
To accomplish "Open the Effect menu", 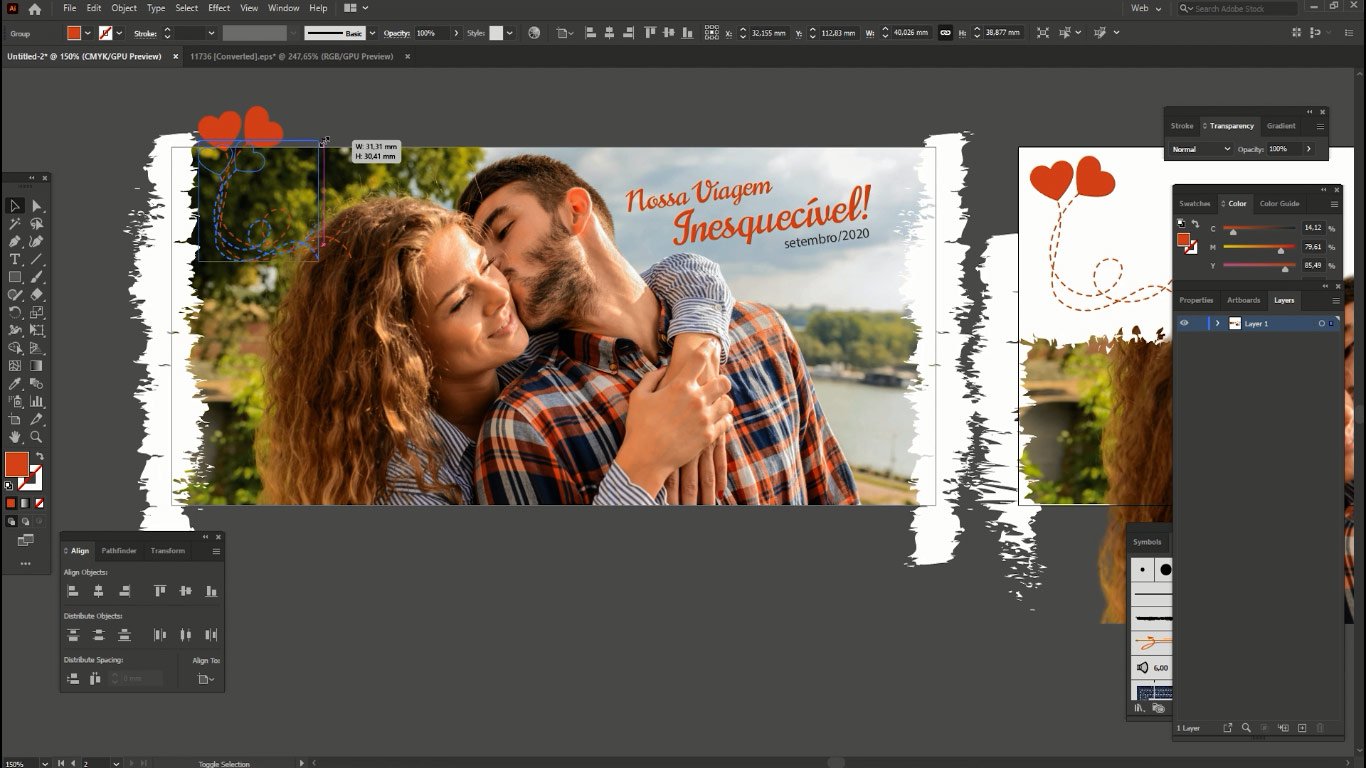I will (219, 8).
